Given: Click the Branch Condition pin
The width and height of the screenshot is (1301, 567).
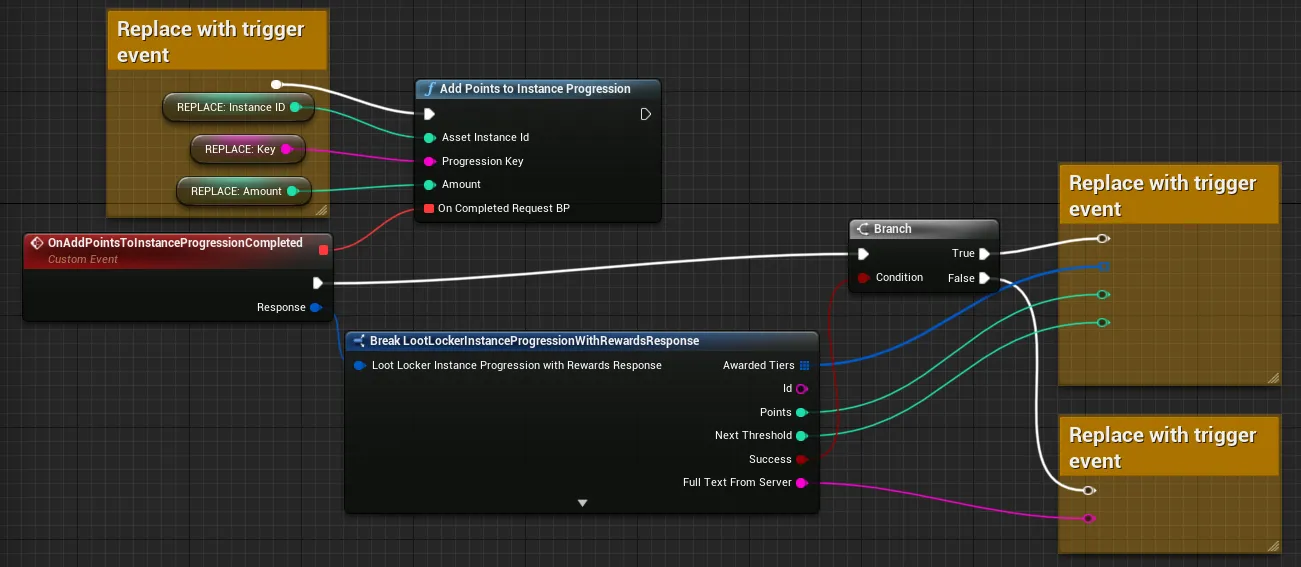Looking at the screenshot, I should (x=862, y=277).
